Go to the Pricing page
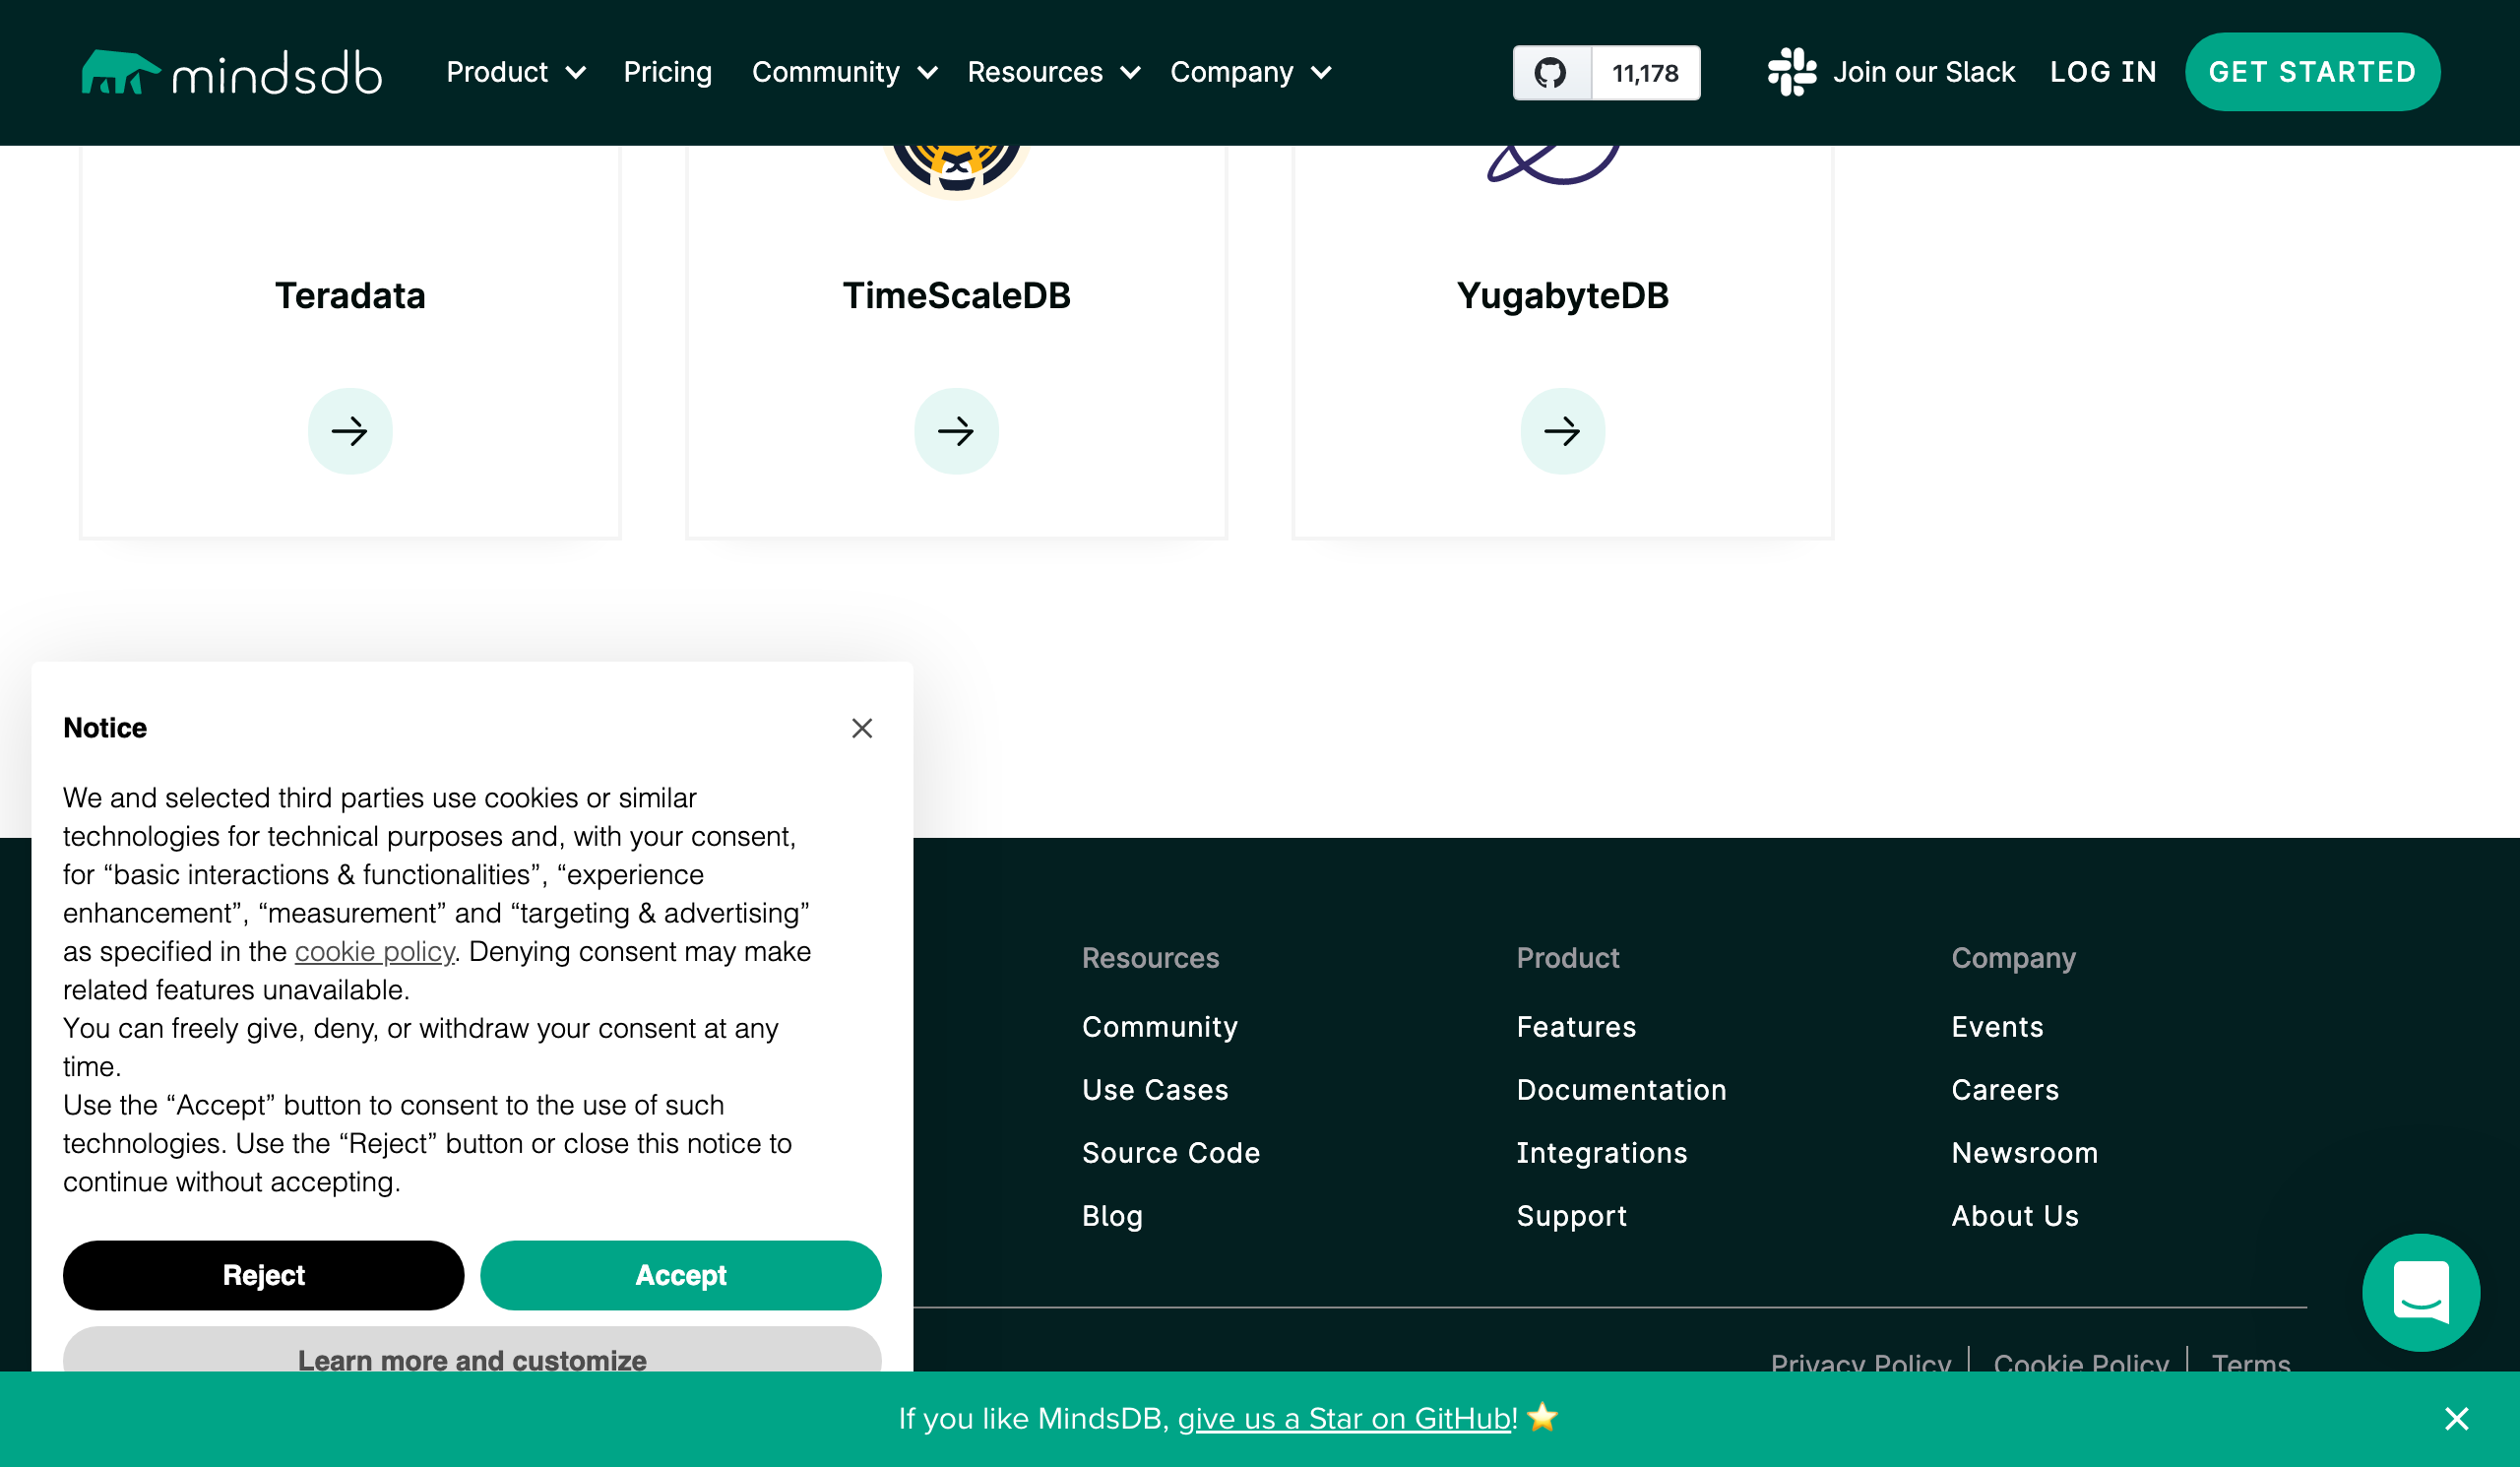 coord(667,72)
